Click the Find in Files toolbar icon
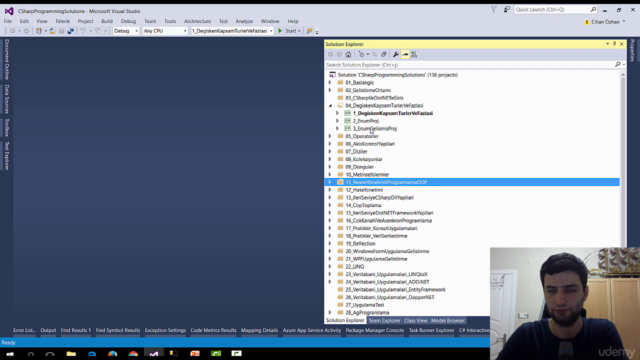The width and height of the screenshot is (640, 360). point(309,31)
